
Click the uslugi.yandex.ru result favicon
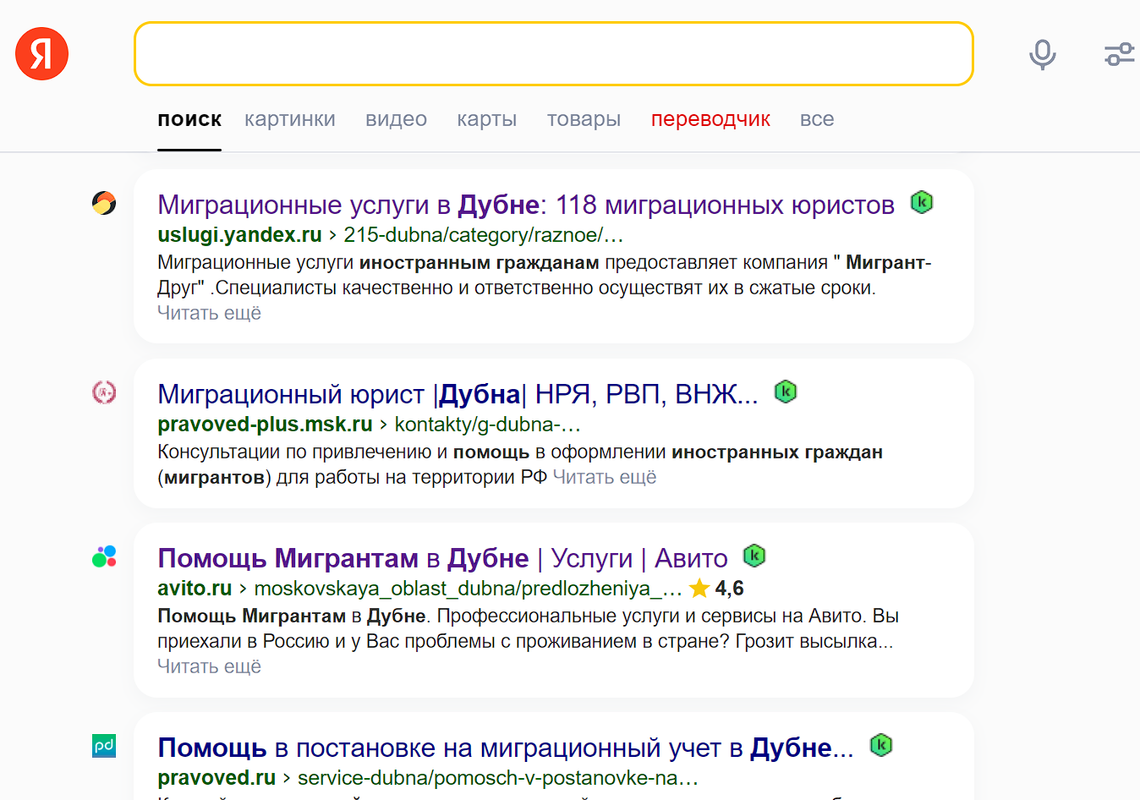click(x=104, y=204)
